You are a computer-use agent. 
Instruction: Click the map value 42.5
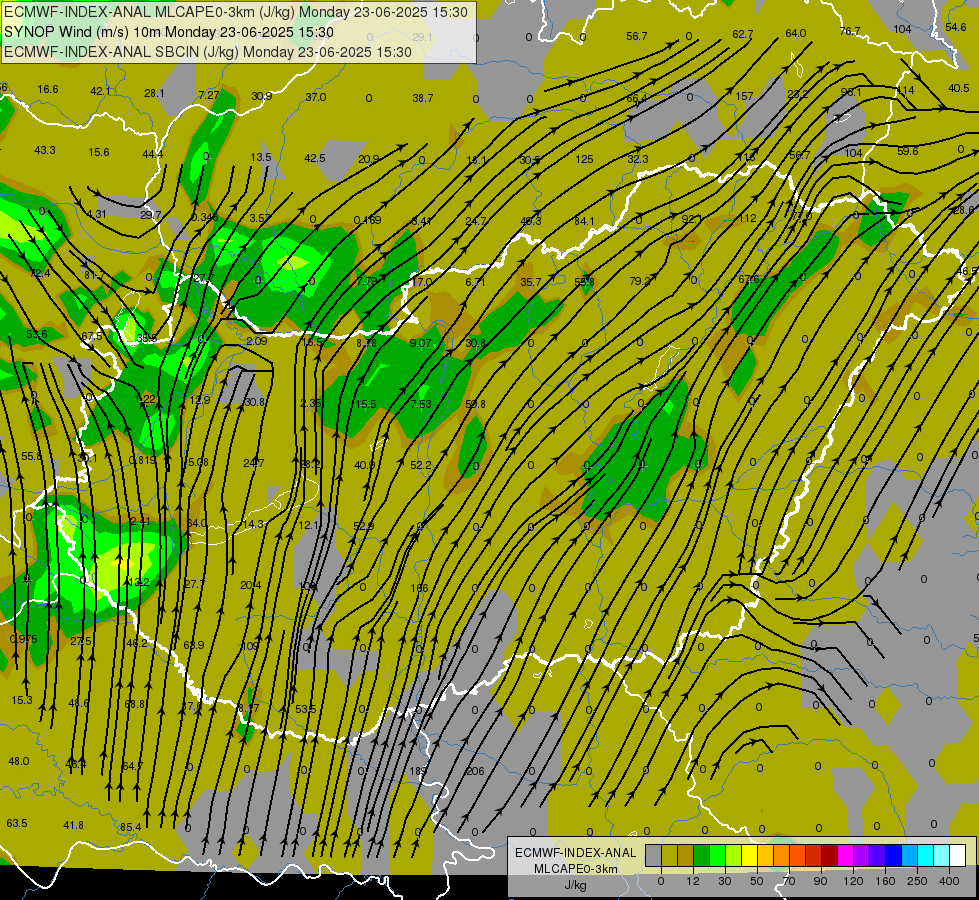tap(315, 158)
